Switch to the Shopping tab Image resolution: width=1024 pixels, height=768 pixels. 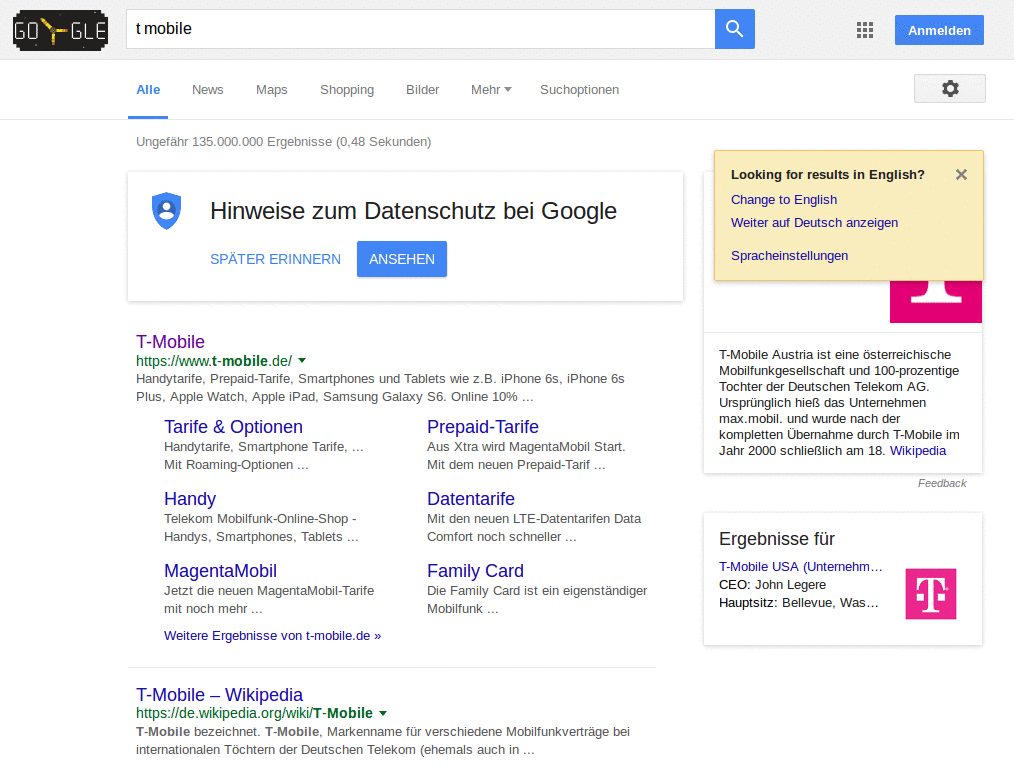click(347, 89)
